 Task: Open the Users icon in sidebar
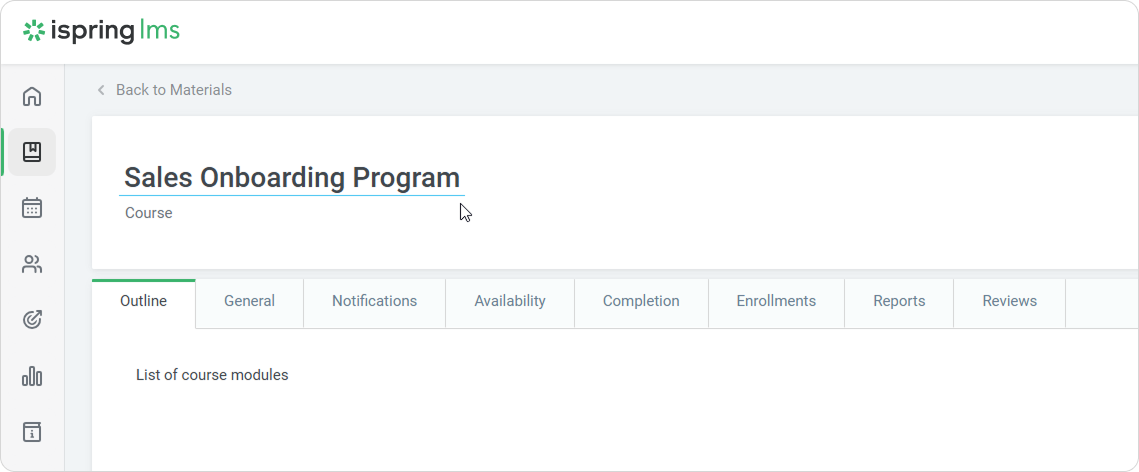[x=32, y=264]
